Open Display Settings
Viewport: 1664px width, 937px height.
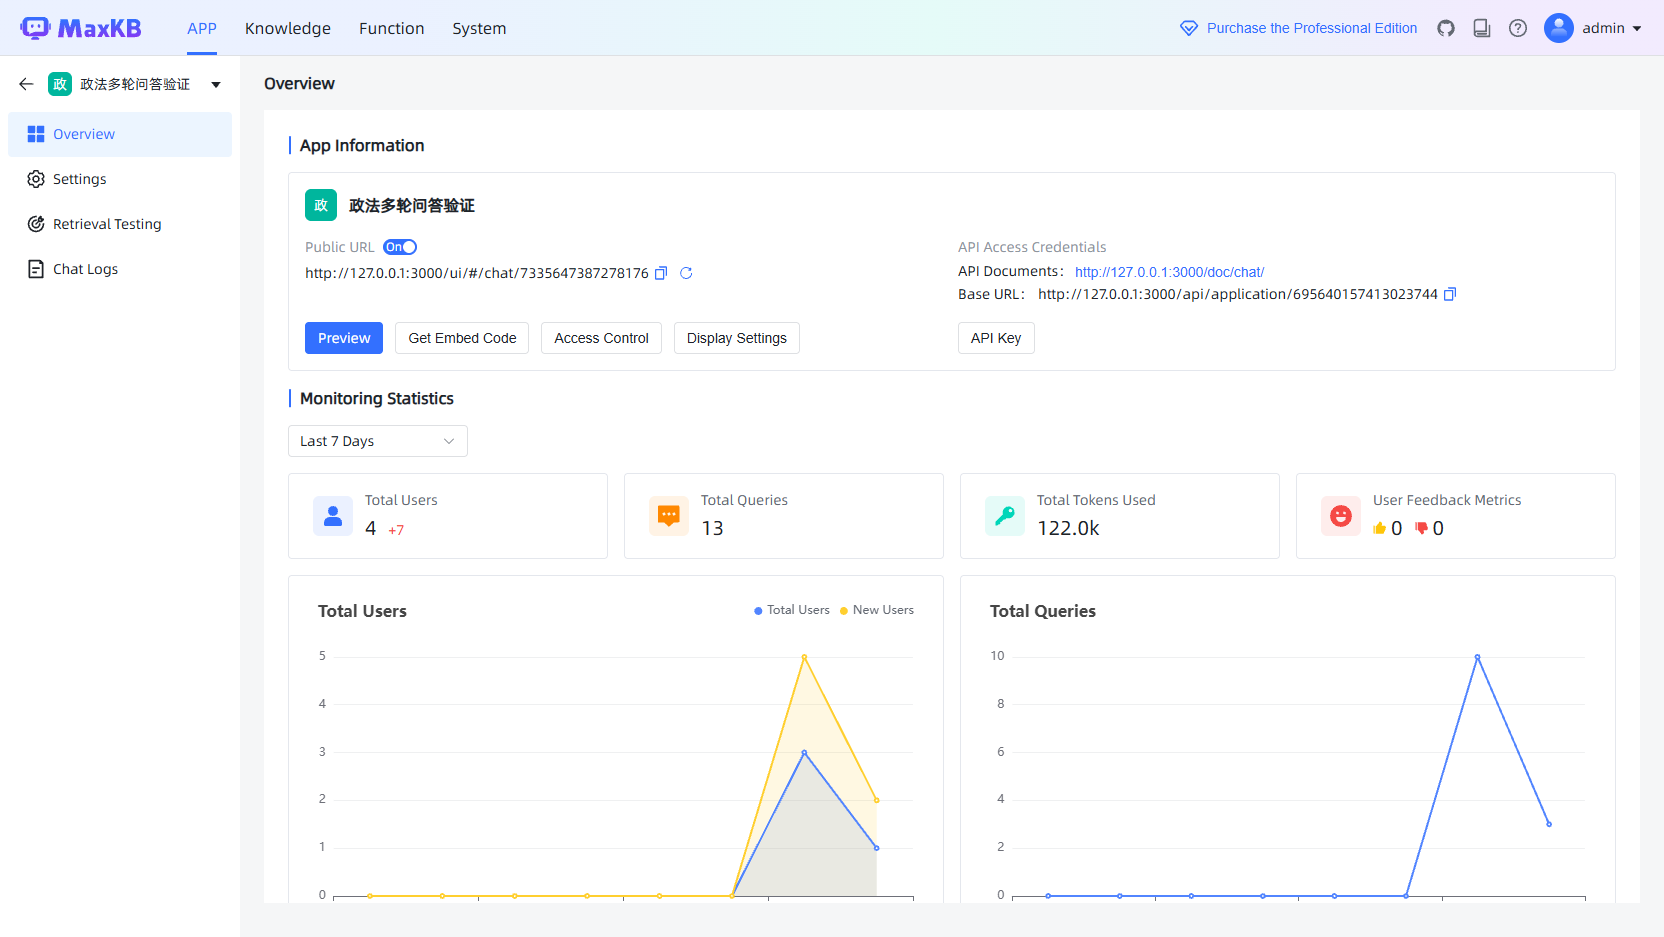(x=737, y=338)
